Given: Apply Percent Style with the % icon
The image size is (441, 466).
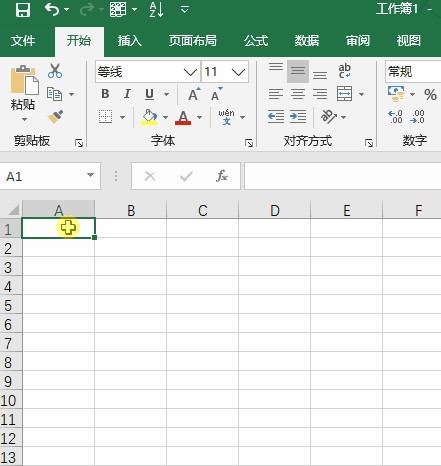Looking at the screenshot, I should [x=431, y=95].
